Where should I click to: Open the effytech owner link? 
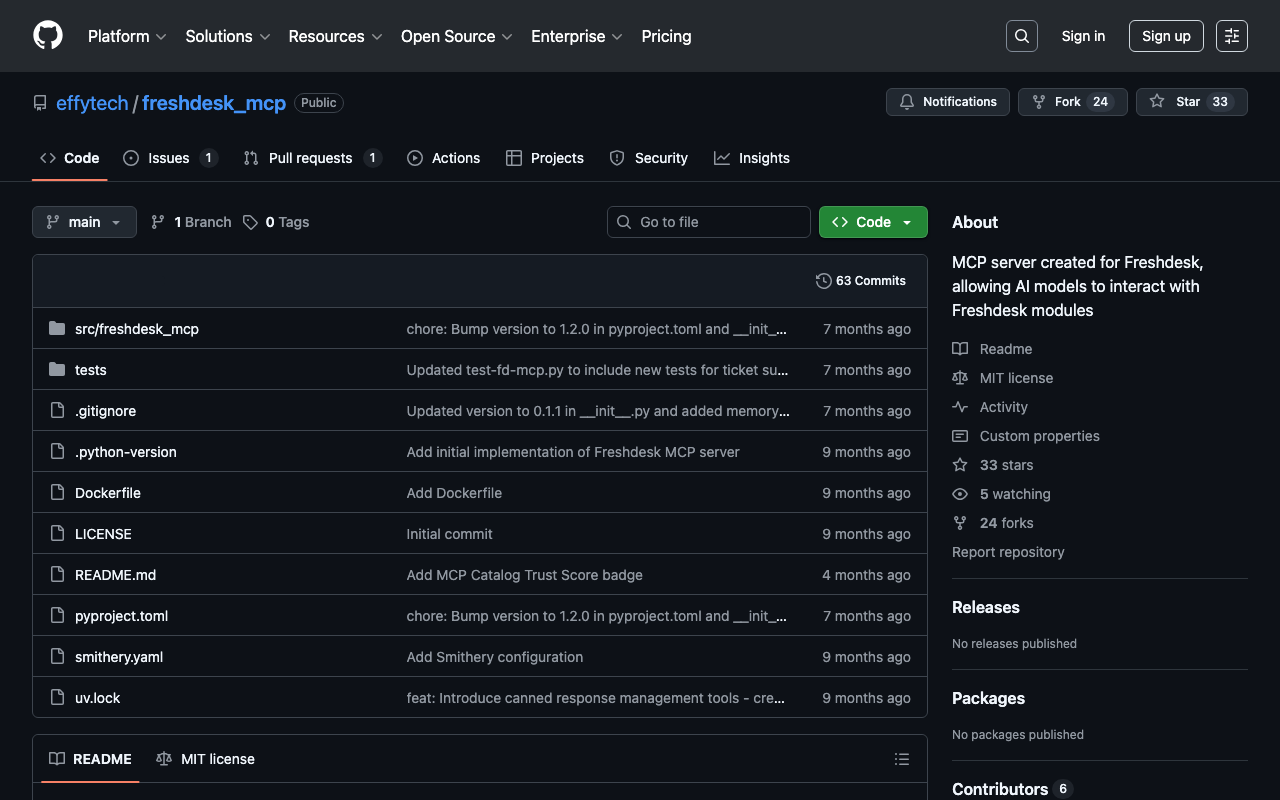tap(92, 103)
